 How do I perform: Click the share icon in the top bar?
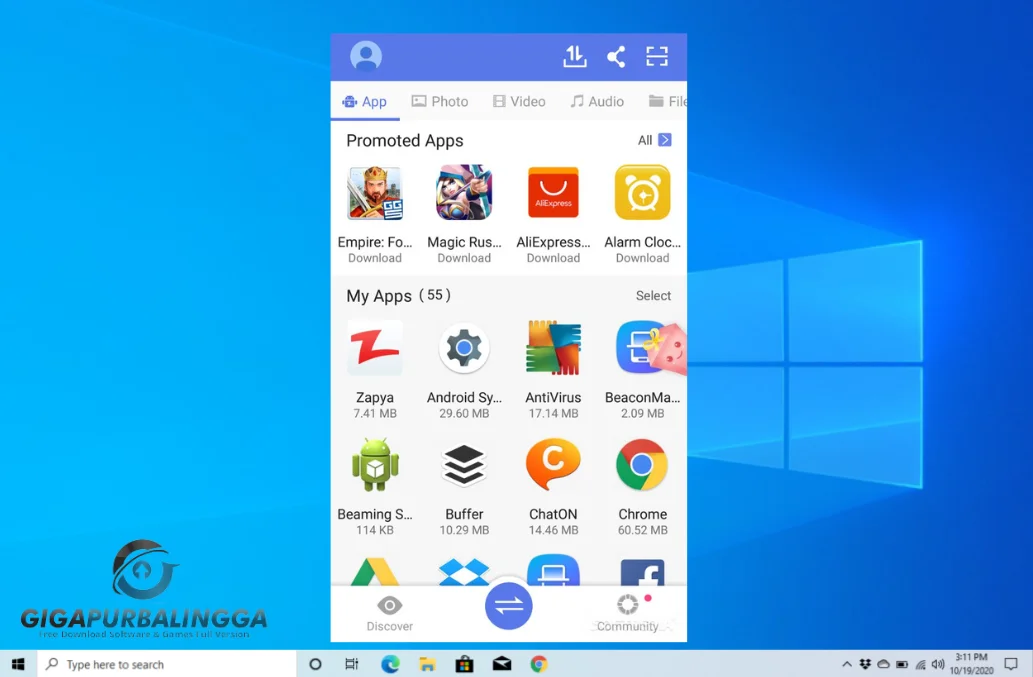(616, 57)
